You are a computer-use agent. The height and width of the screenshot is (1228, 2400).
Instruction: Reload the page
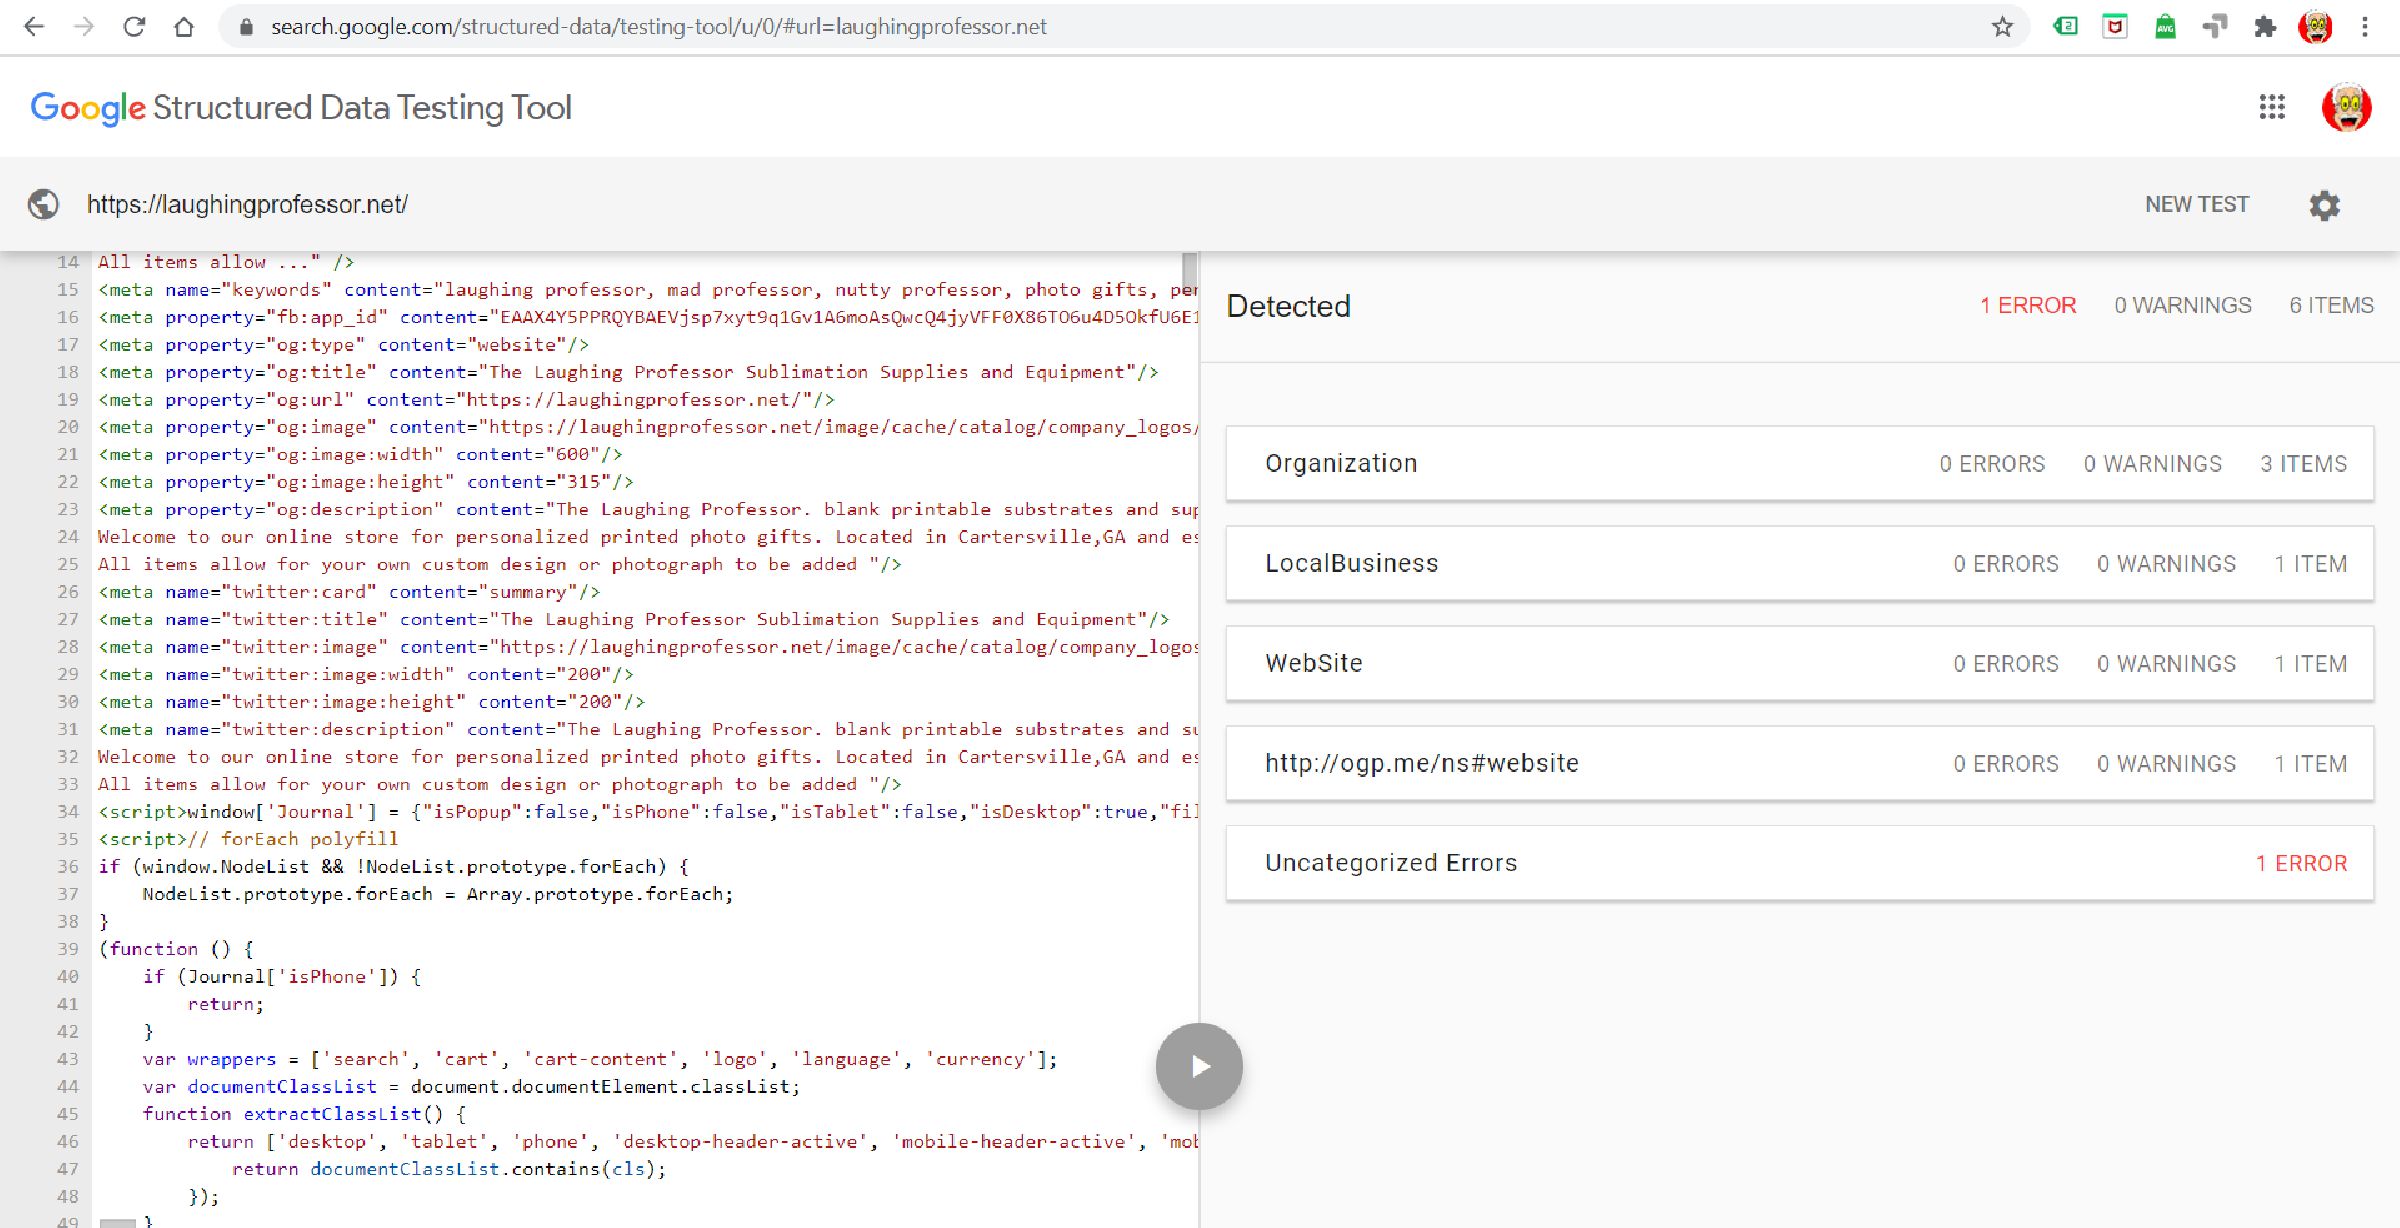pyautogui.click(x=134, y=27)
